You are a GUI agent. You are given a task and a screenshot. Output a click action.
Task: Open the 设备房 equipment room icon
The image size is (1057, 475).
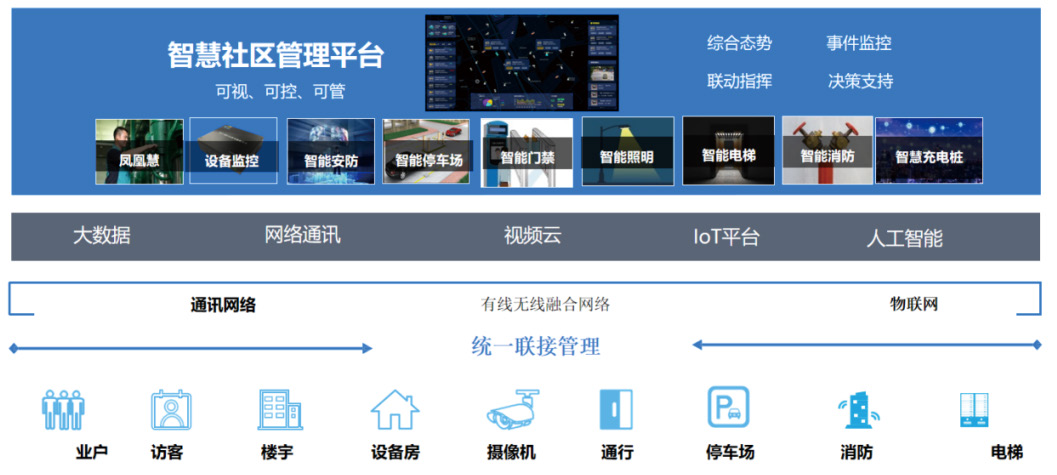pos(394,410)
